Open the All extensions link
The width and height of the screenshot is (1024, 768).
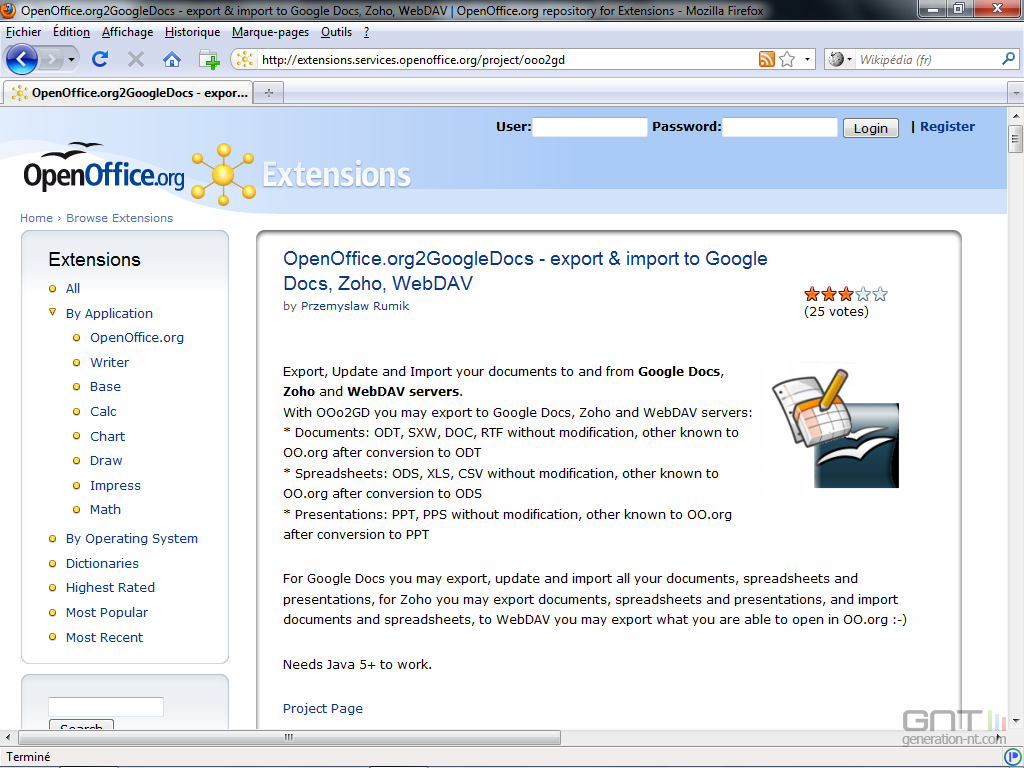tap(72, 289)
